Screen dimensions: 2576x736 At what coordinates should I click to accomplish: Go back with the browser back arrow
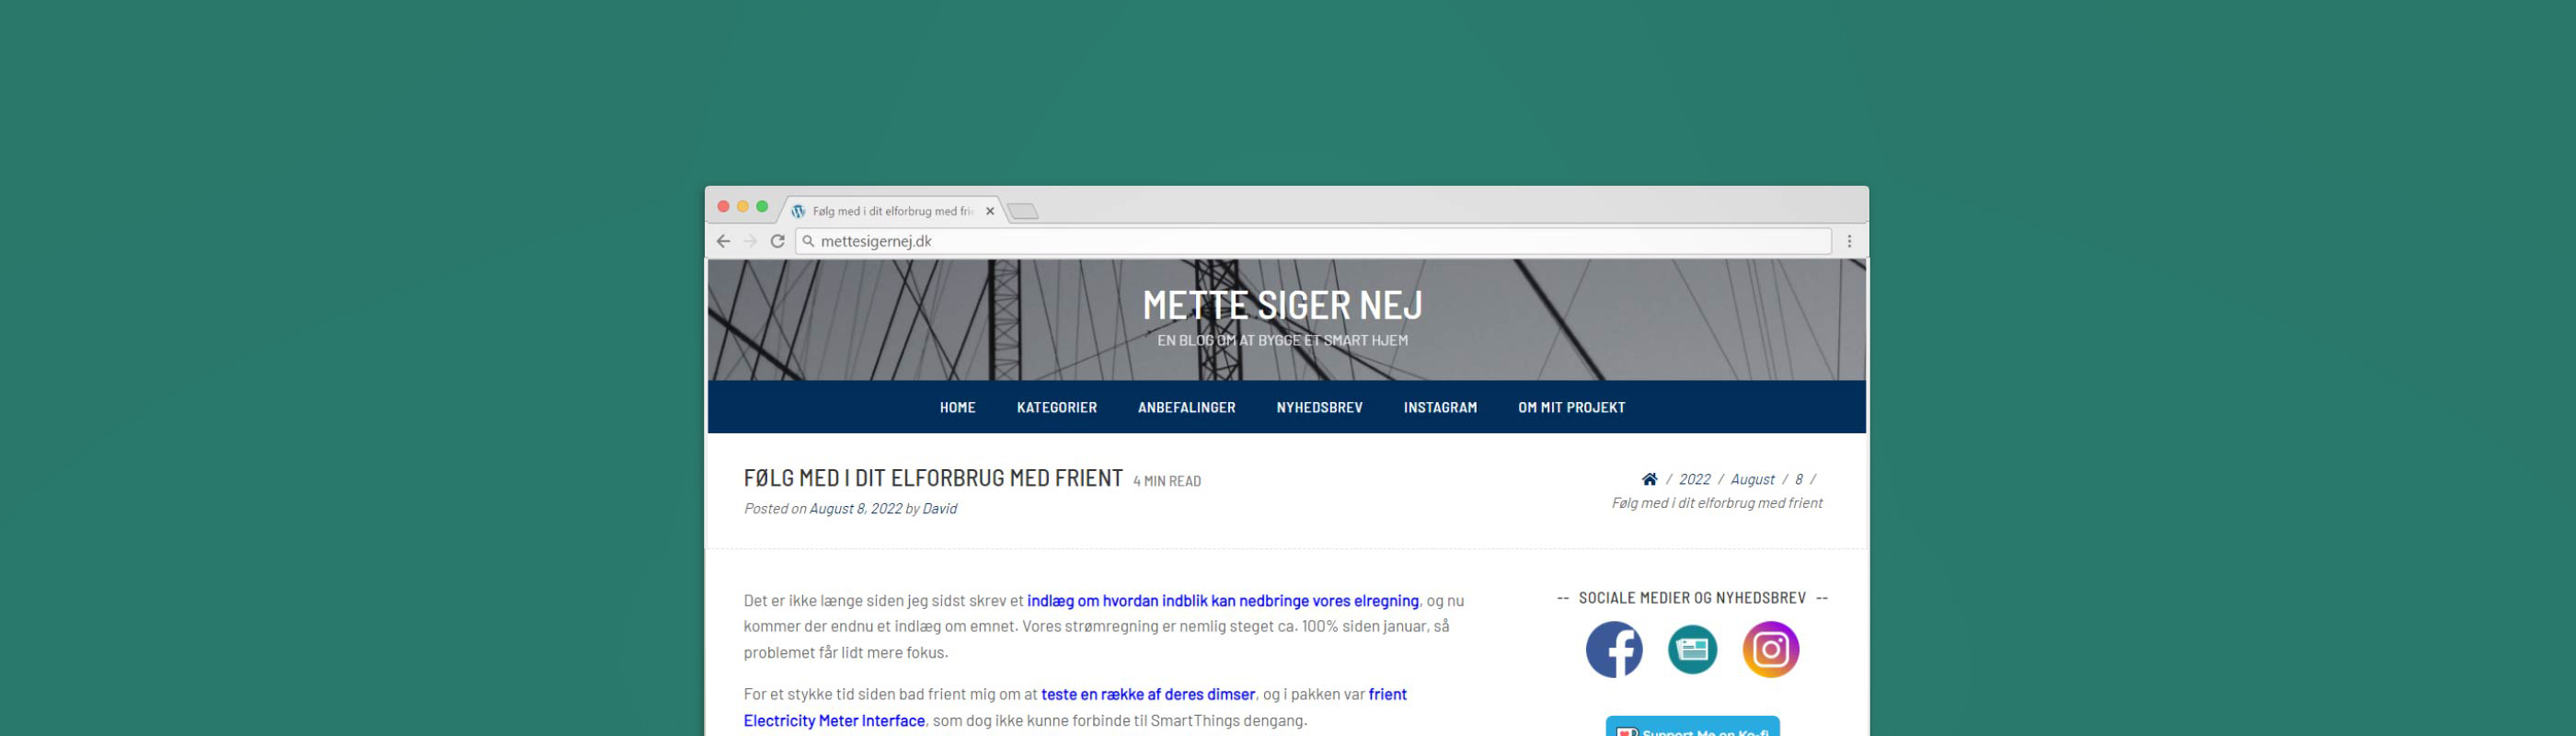click(x=723, y=241)
